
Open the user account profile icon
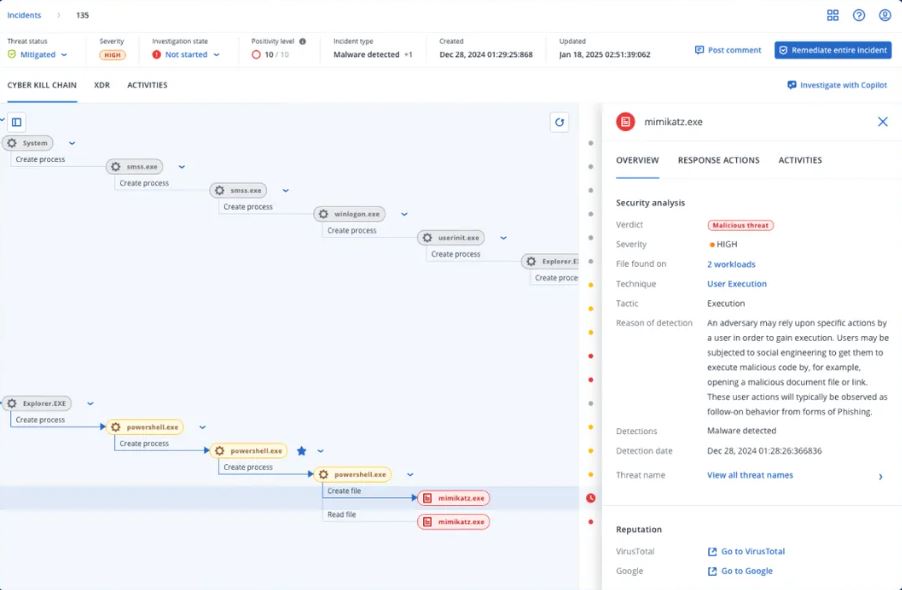point(885,15)
